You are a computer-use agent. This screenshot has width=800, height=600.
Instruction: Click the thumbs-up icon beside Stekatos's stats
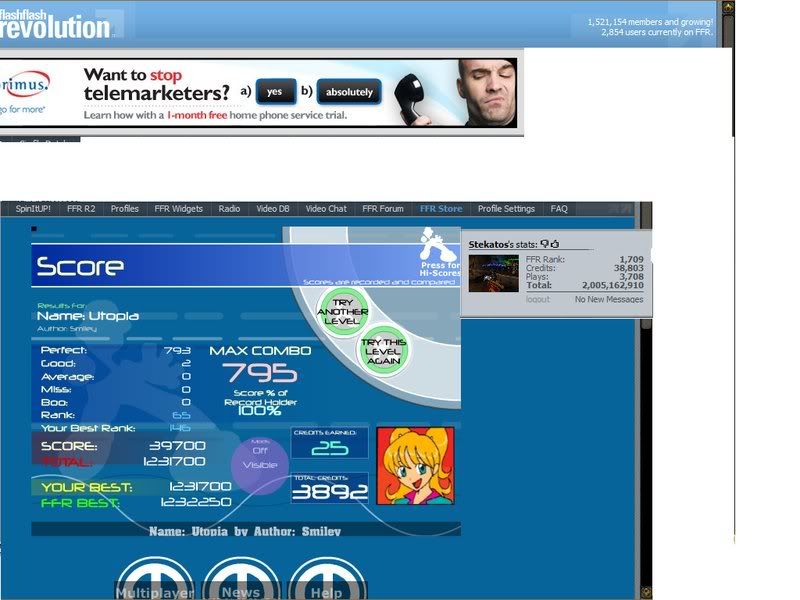554,244
